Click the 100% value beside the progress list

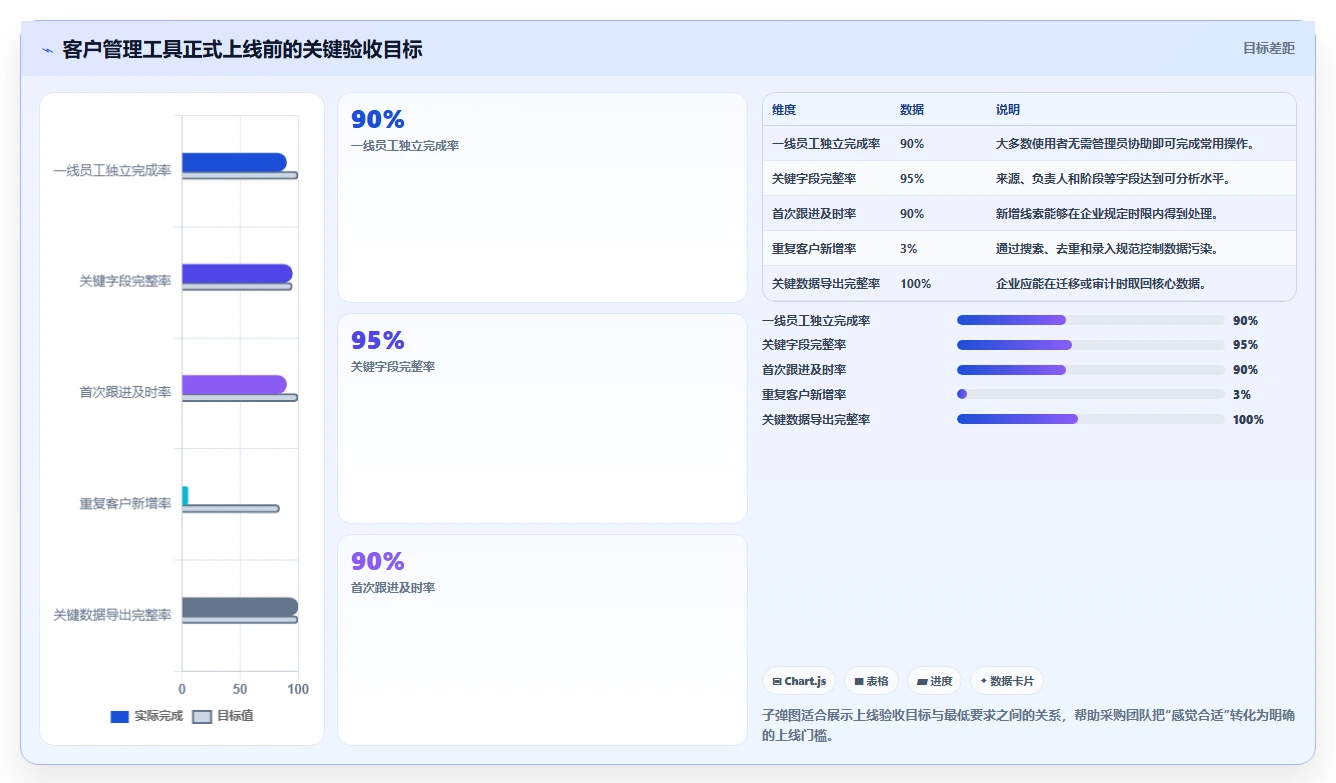pos(1248,420)
